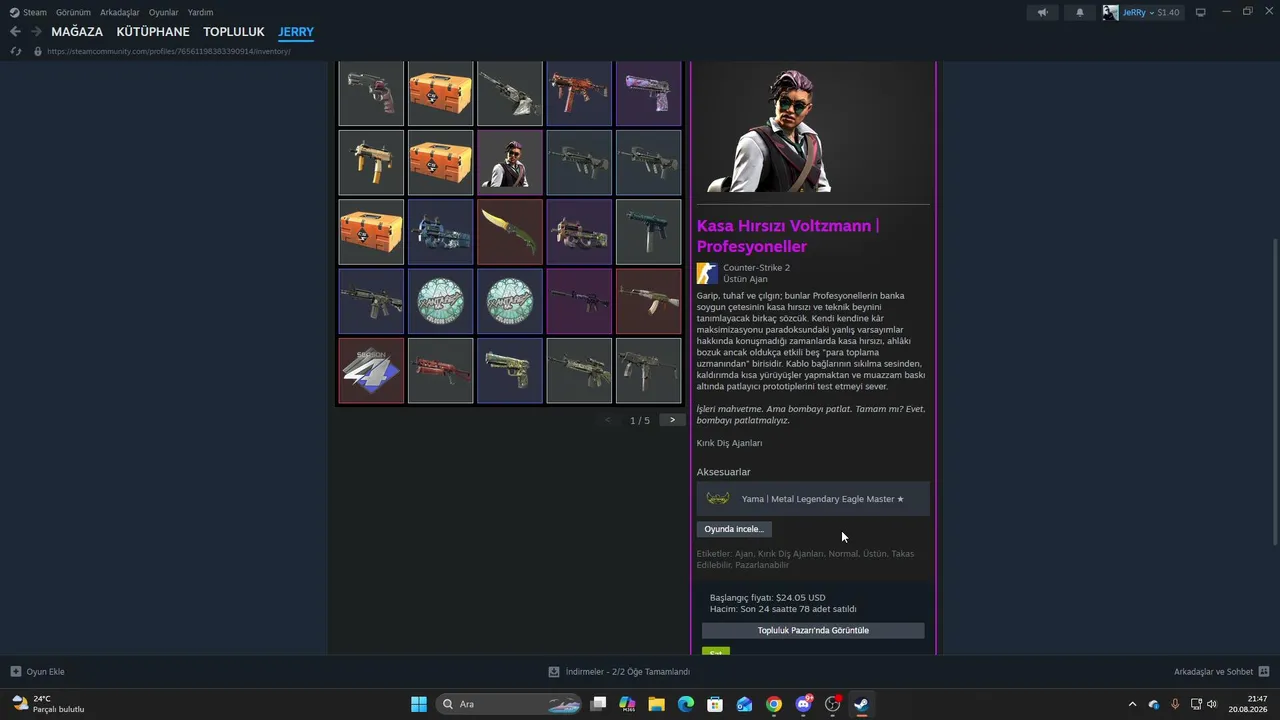The image size is (1280, 720).
Task: Open the Görünüm menu
Action: (x=74, y=12)
